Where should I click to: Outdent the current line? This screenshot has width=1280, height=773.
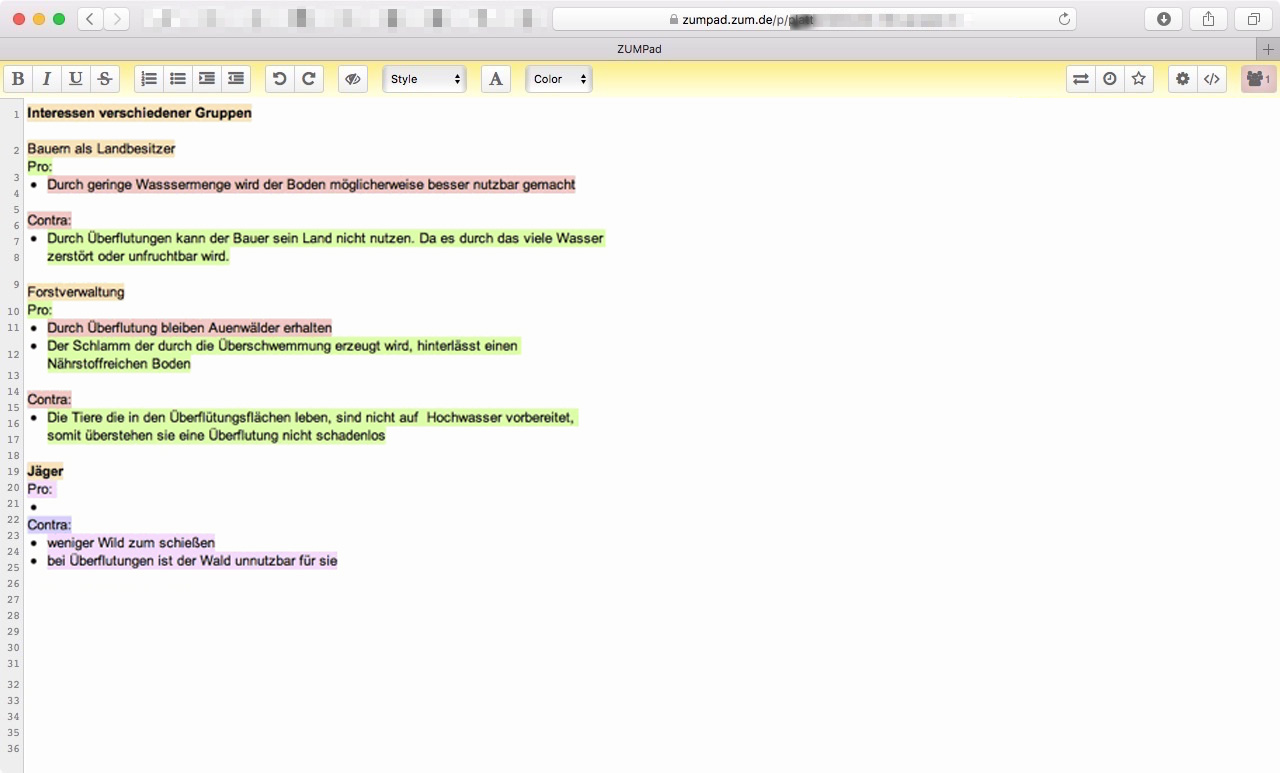pos(236,79)
